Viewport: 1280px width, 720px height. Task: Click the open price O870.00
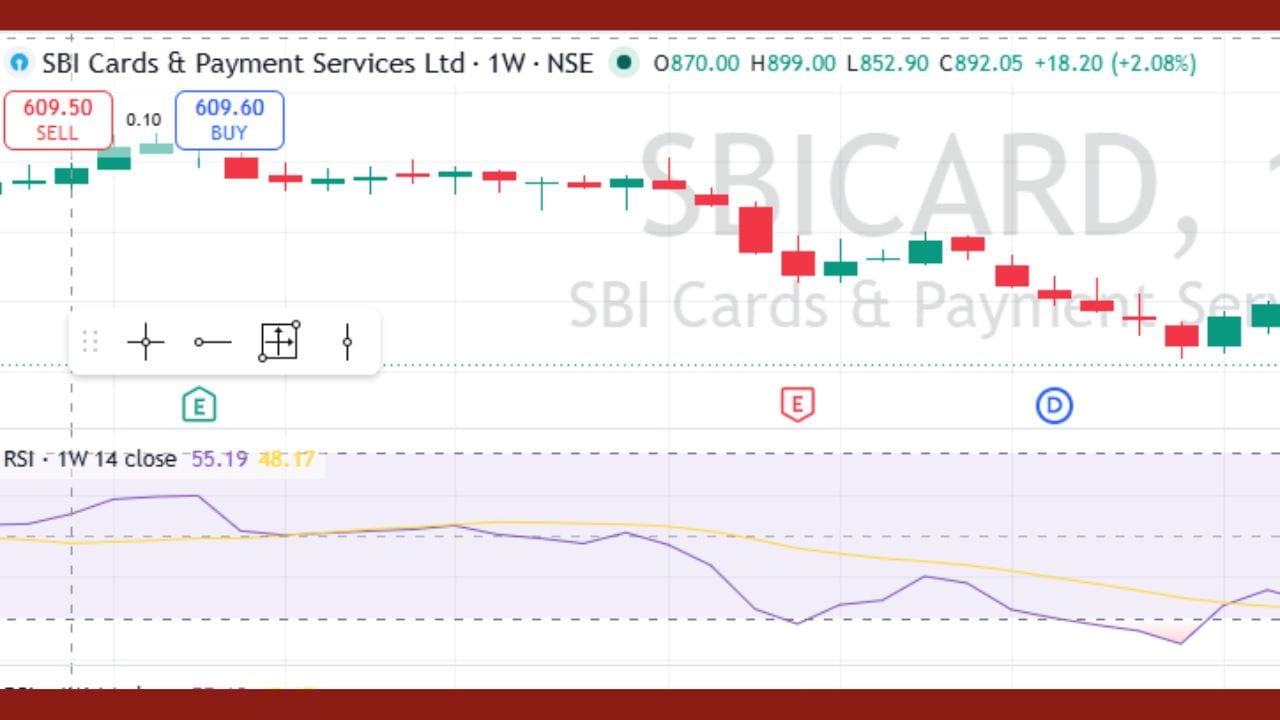tap(696, 63)
